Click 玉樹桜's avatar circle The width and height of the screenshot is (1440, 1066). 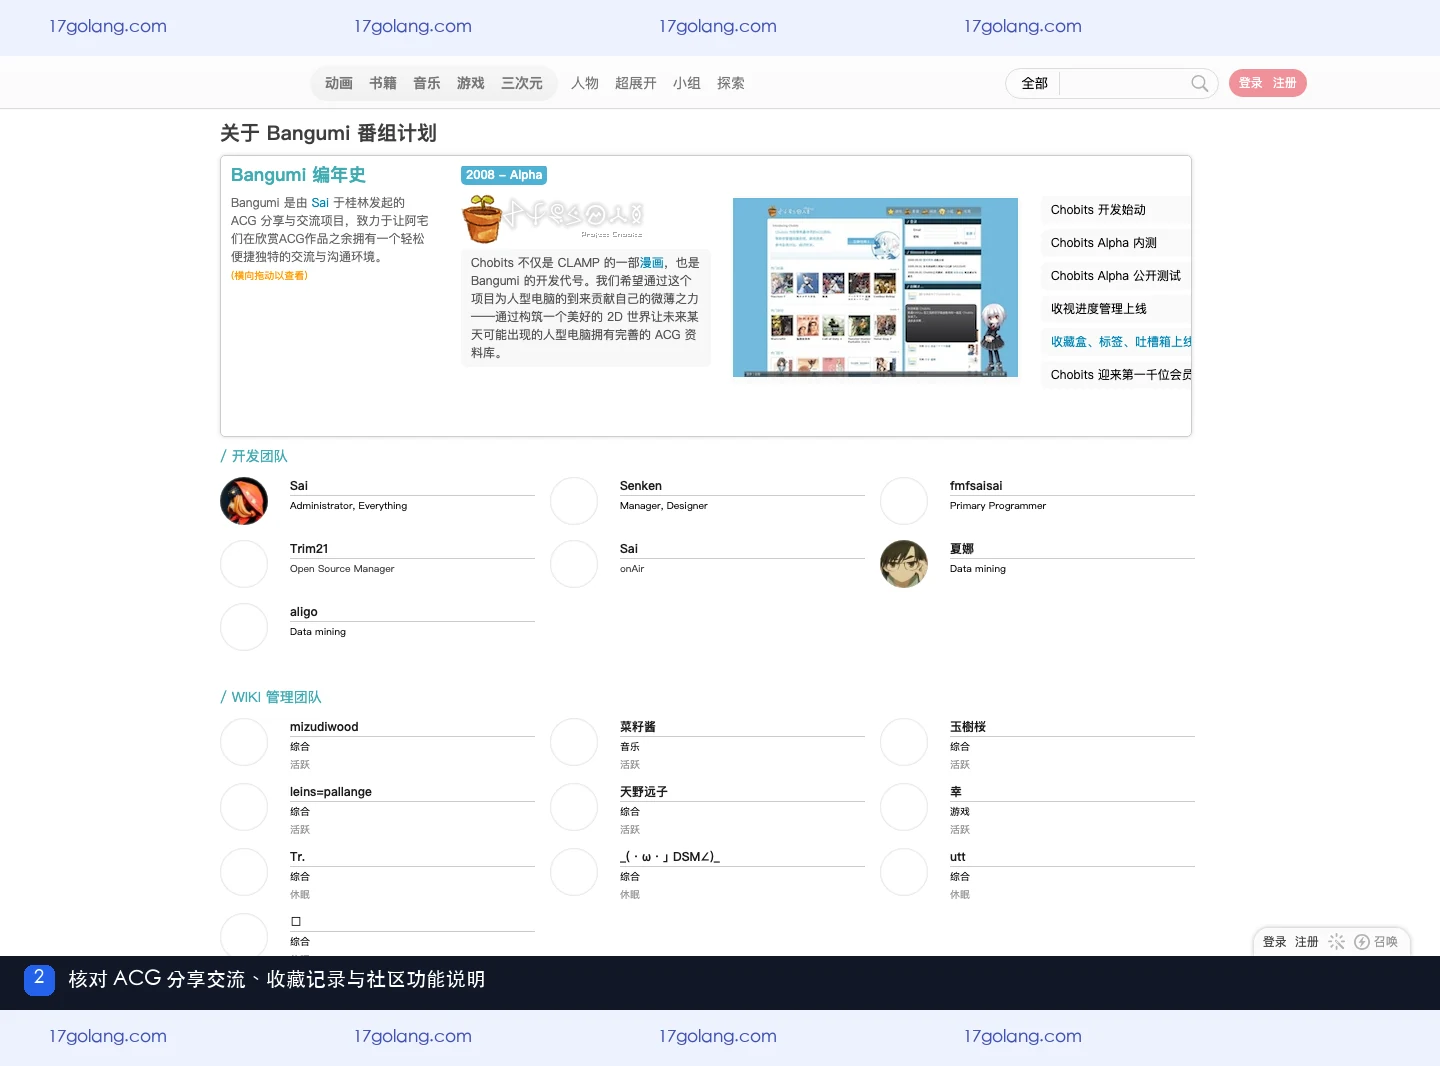click(904, 742)
